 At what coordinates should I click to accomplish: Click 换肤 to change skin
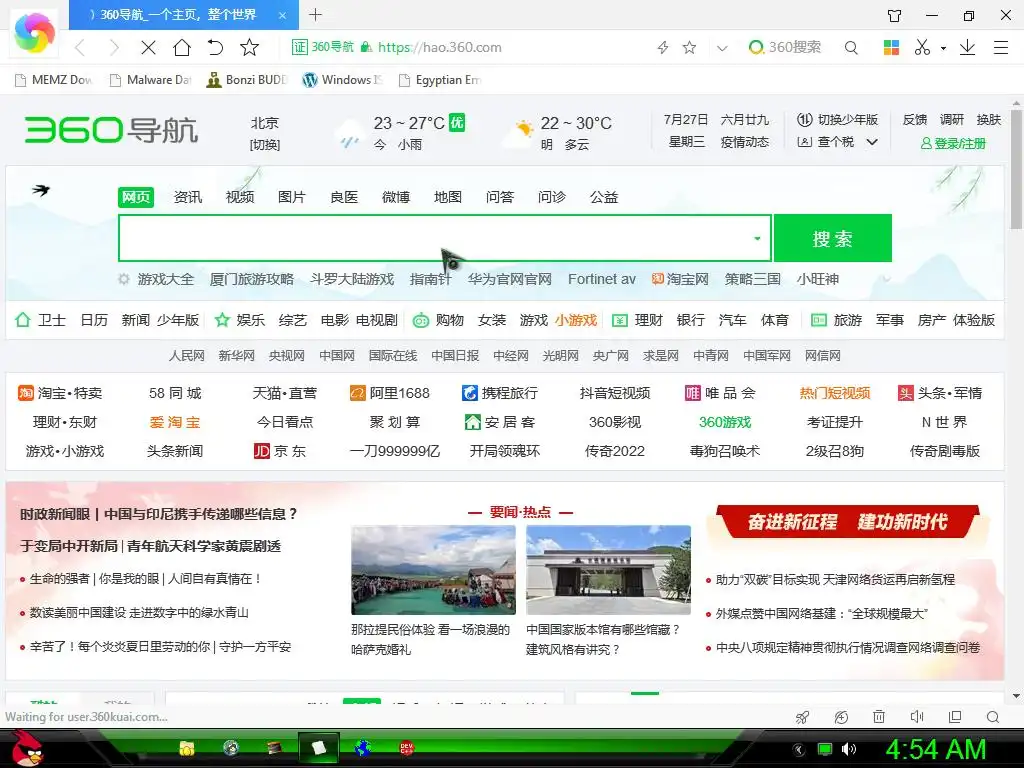[x=989, y=120]
